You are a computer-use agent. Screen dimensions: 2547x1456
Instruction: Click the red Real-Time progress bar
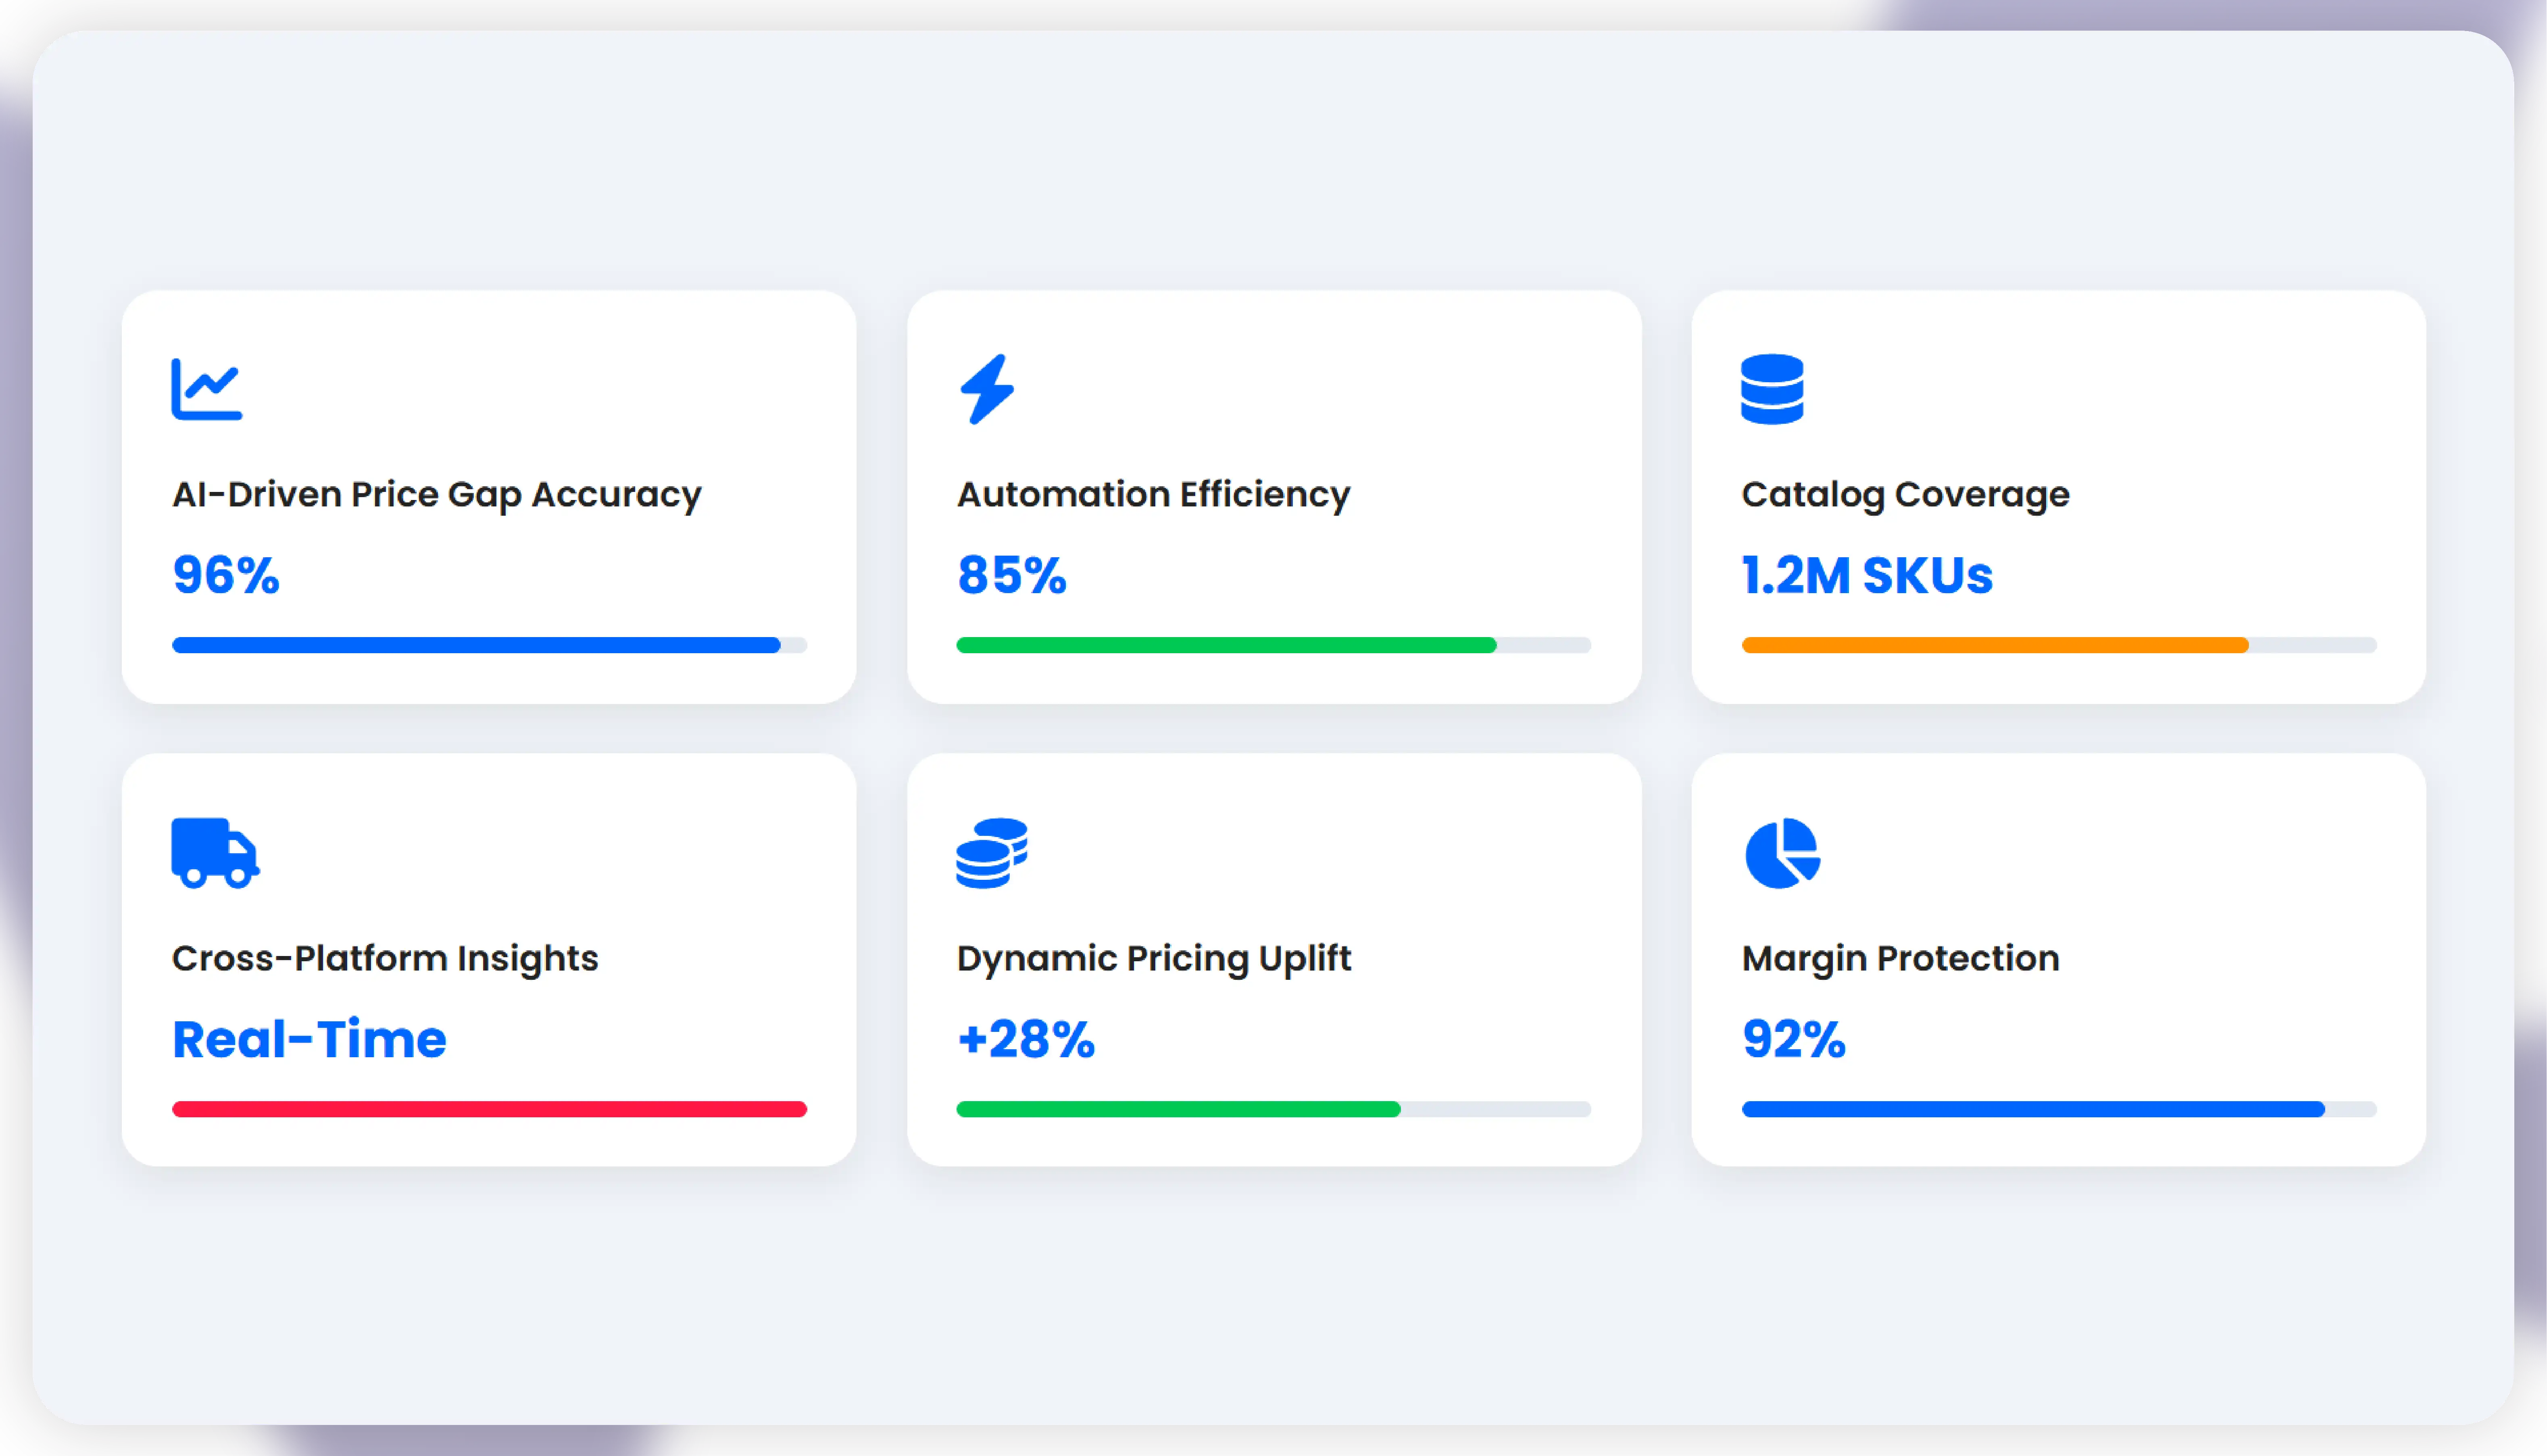[x=489, y=1109]
